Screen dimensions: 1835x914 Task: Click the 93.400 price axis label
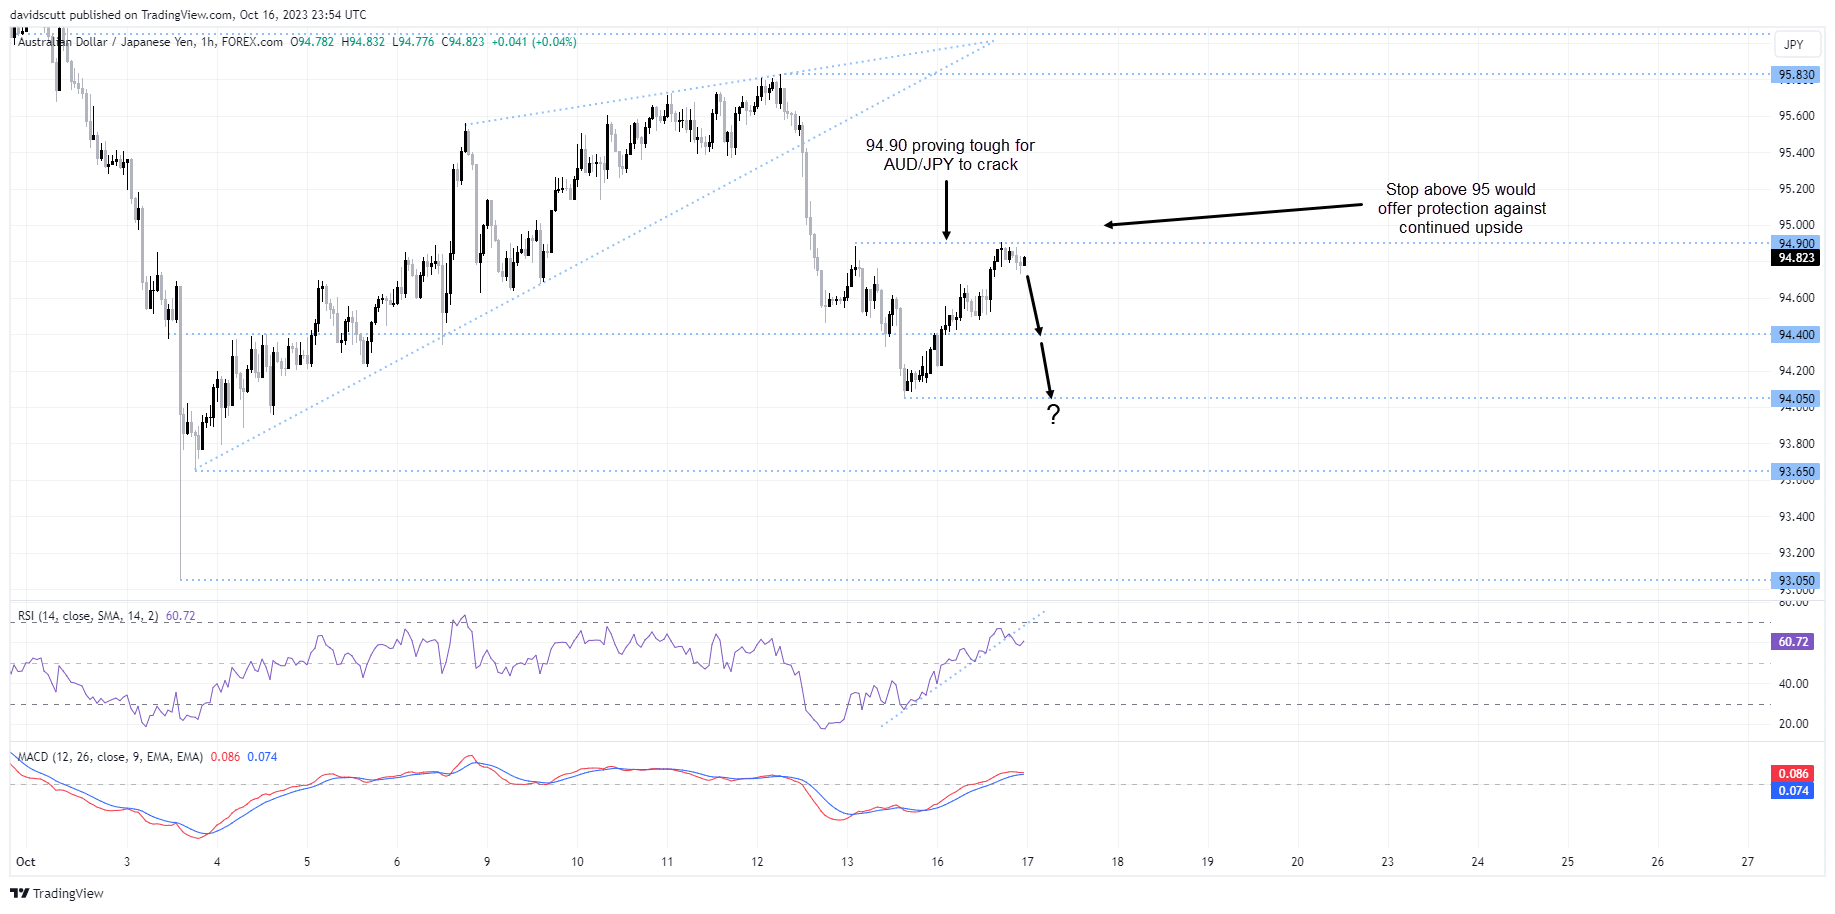click(1796, 517)
